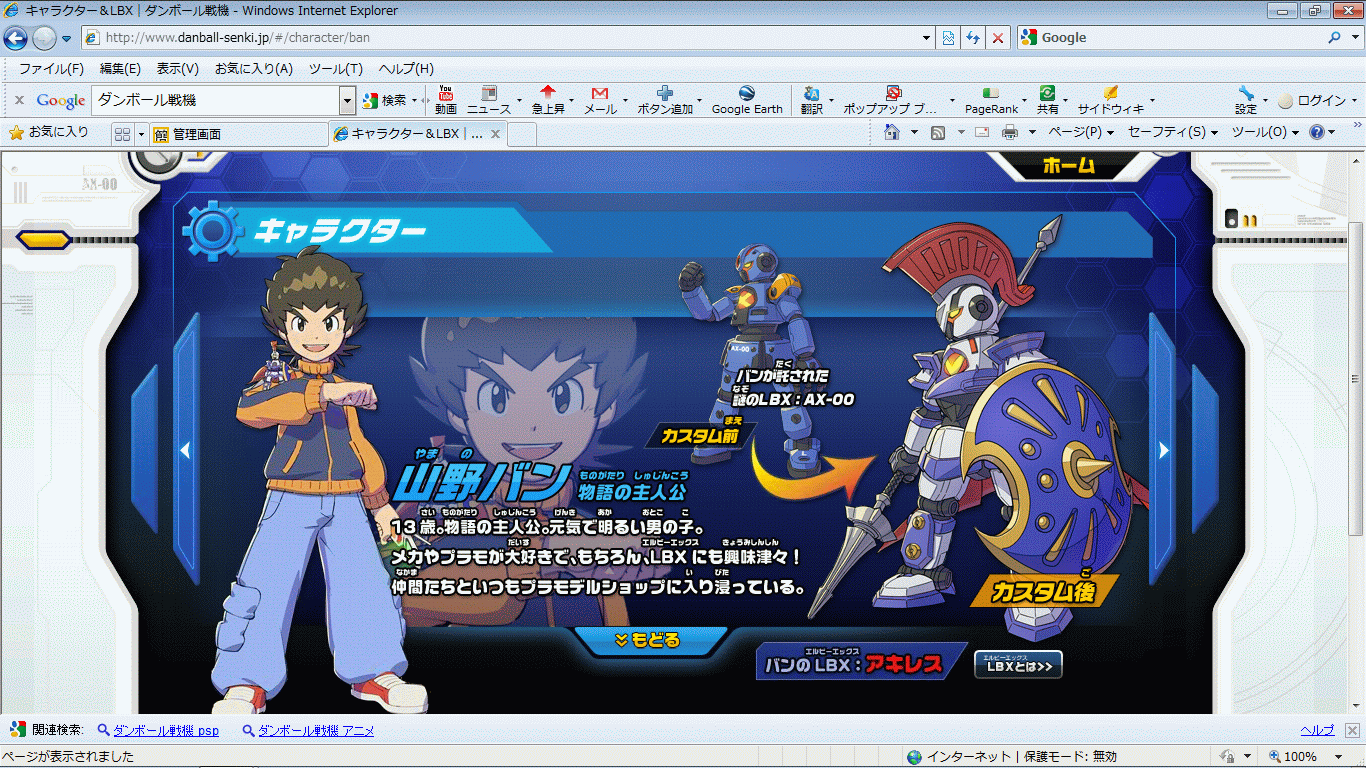Open the YouTube 動画 toolbar button
Viewport: 1366px width, 768px height.
tap(446, 100)
